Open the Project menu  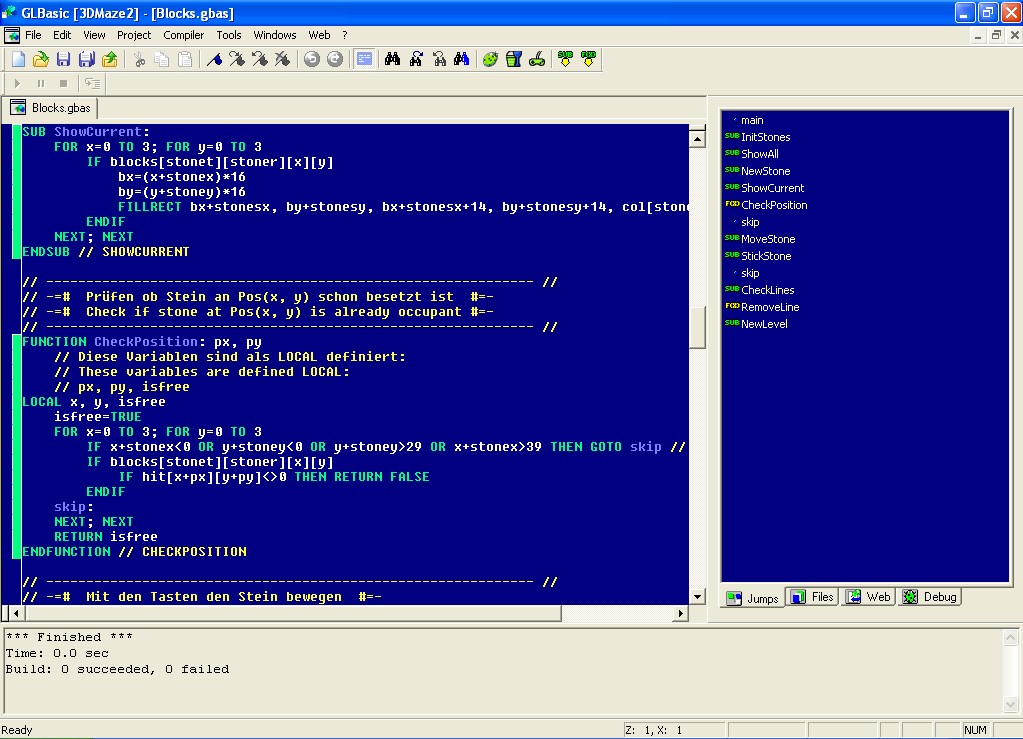pos(134,35)
